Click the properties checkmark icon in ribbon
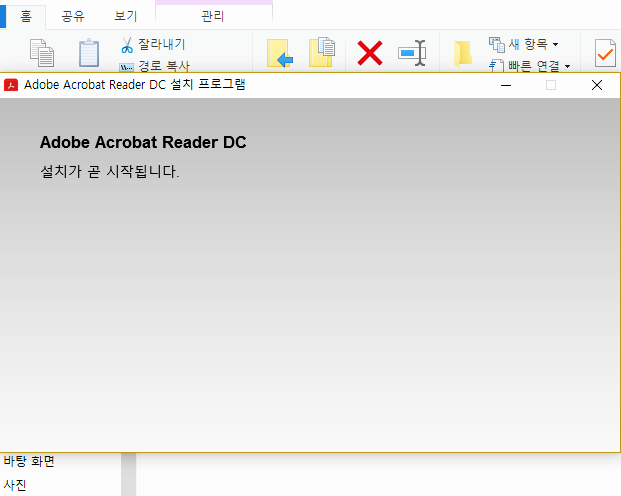 pyautogui.click(x=605, y=53)
